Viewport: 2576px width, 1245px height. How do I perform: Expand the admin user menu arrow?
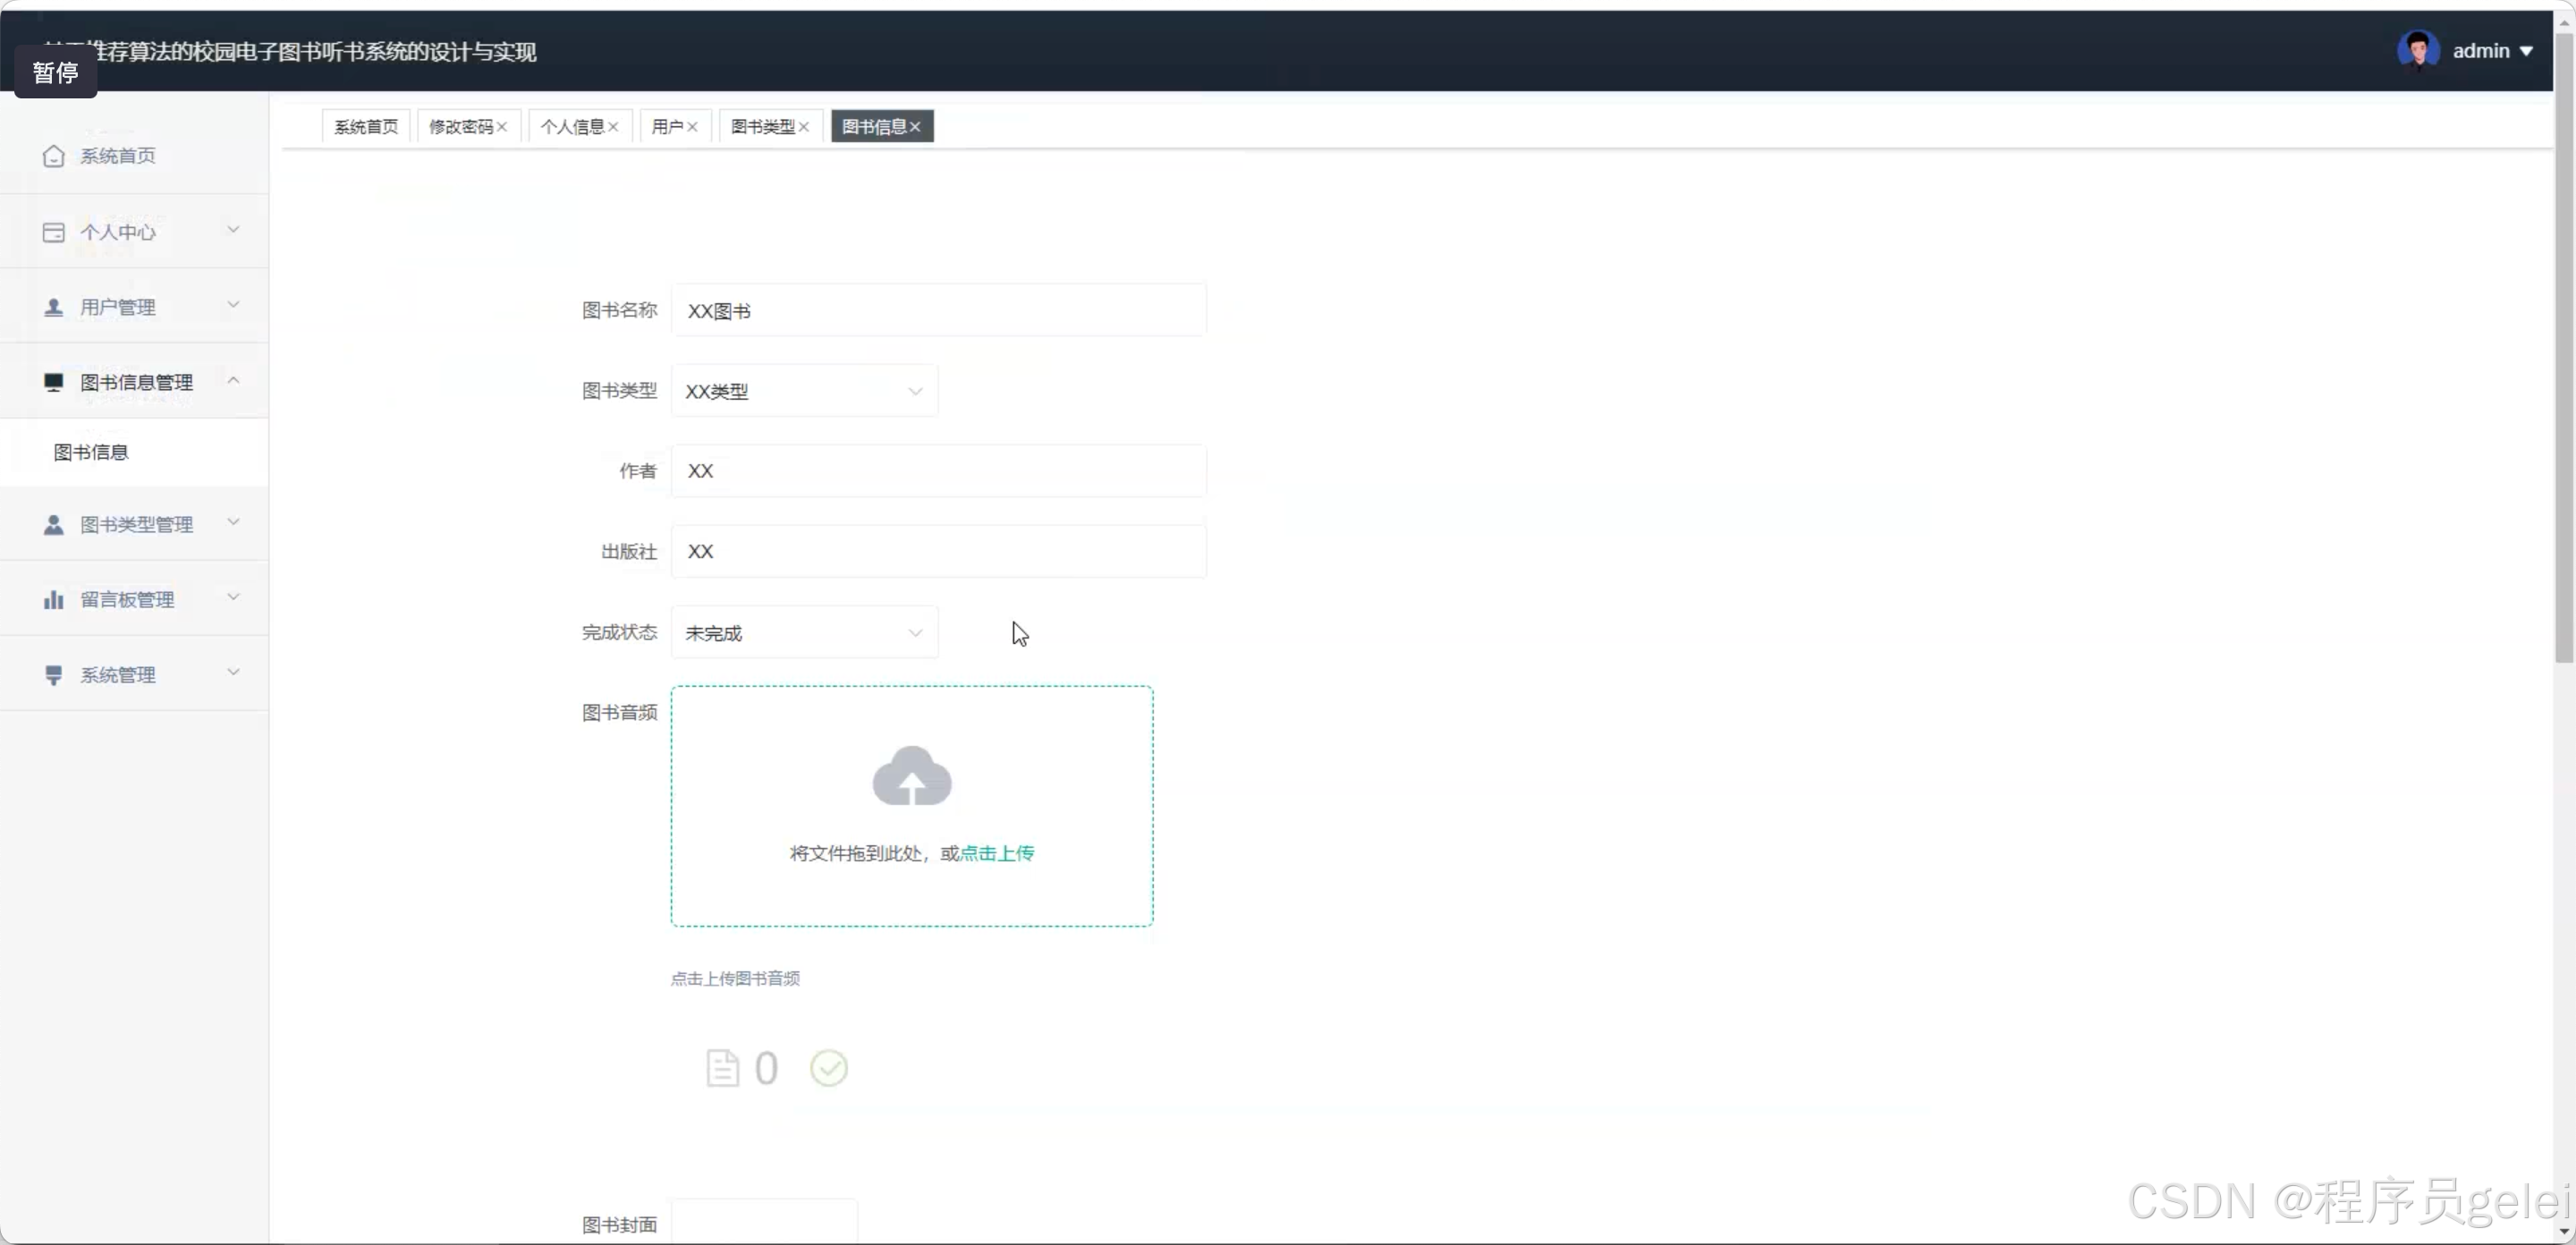pos(2526,51)
